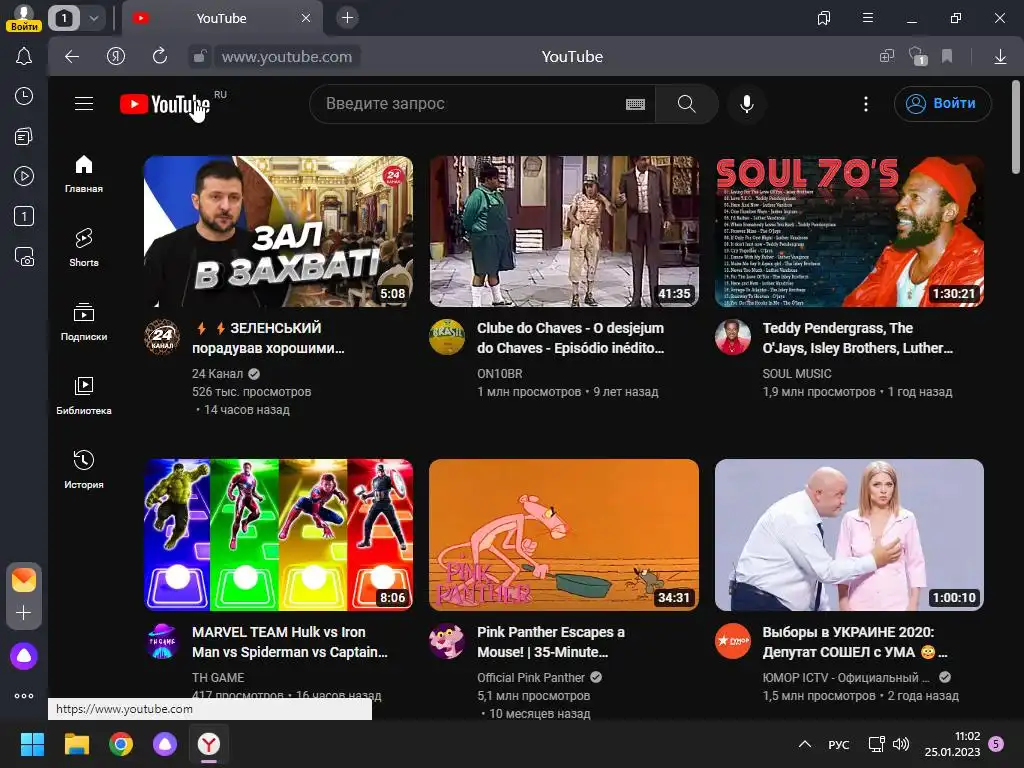
Task: Open the Marvel Team Hulk video thumbnail
Action: tap(278, 535)
